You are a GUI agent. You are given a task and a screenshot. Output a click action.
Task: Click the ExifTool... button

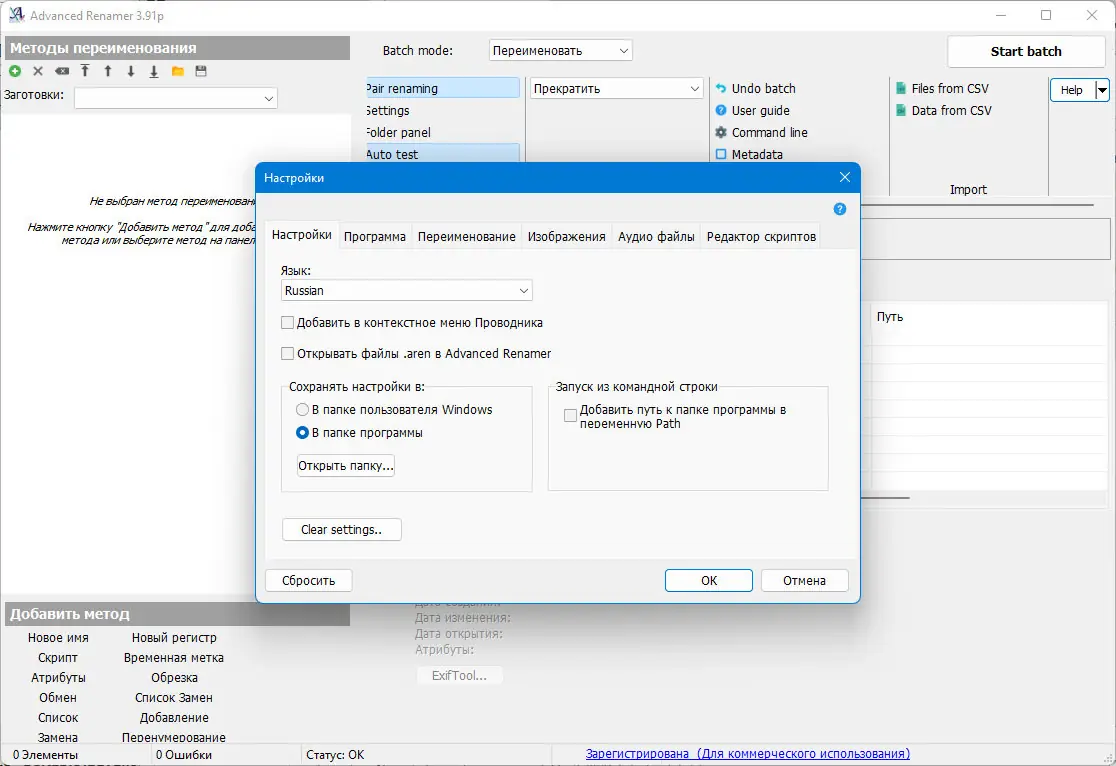tap(459, 676)
